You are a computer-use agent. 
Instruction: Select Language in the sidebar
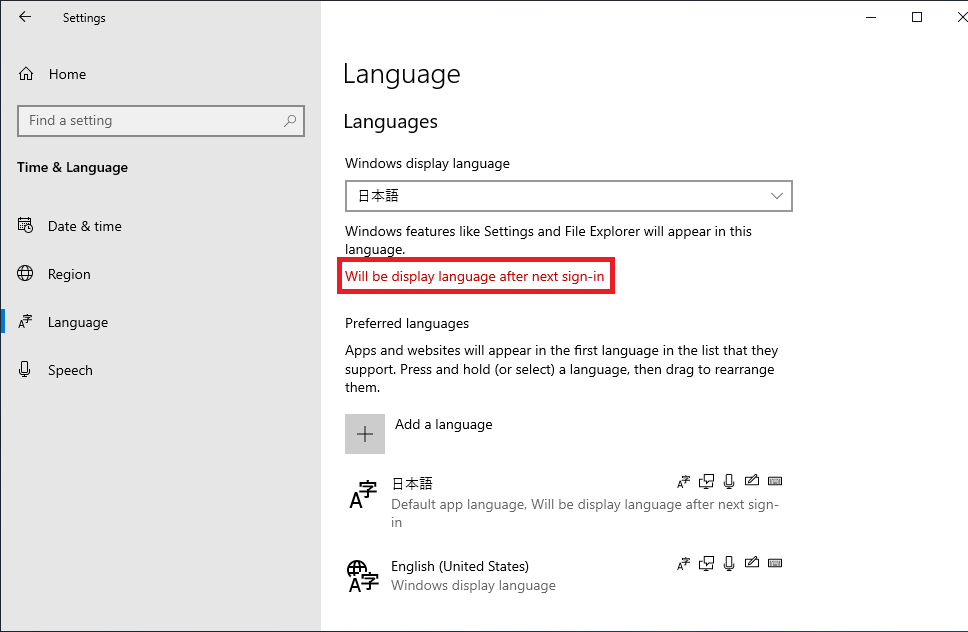78,322
